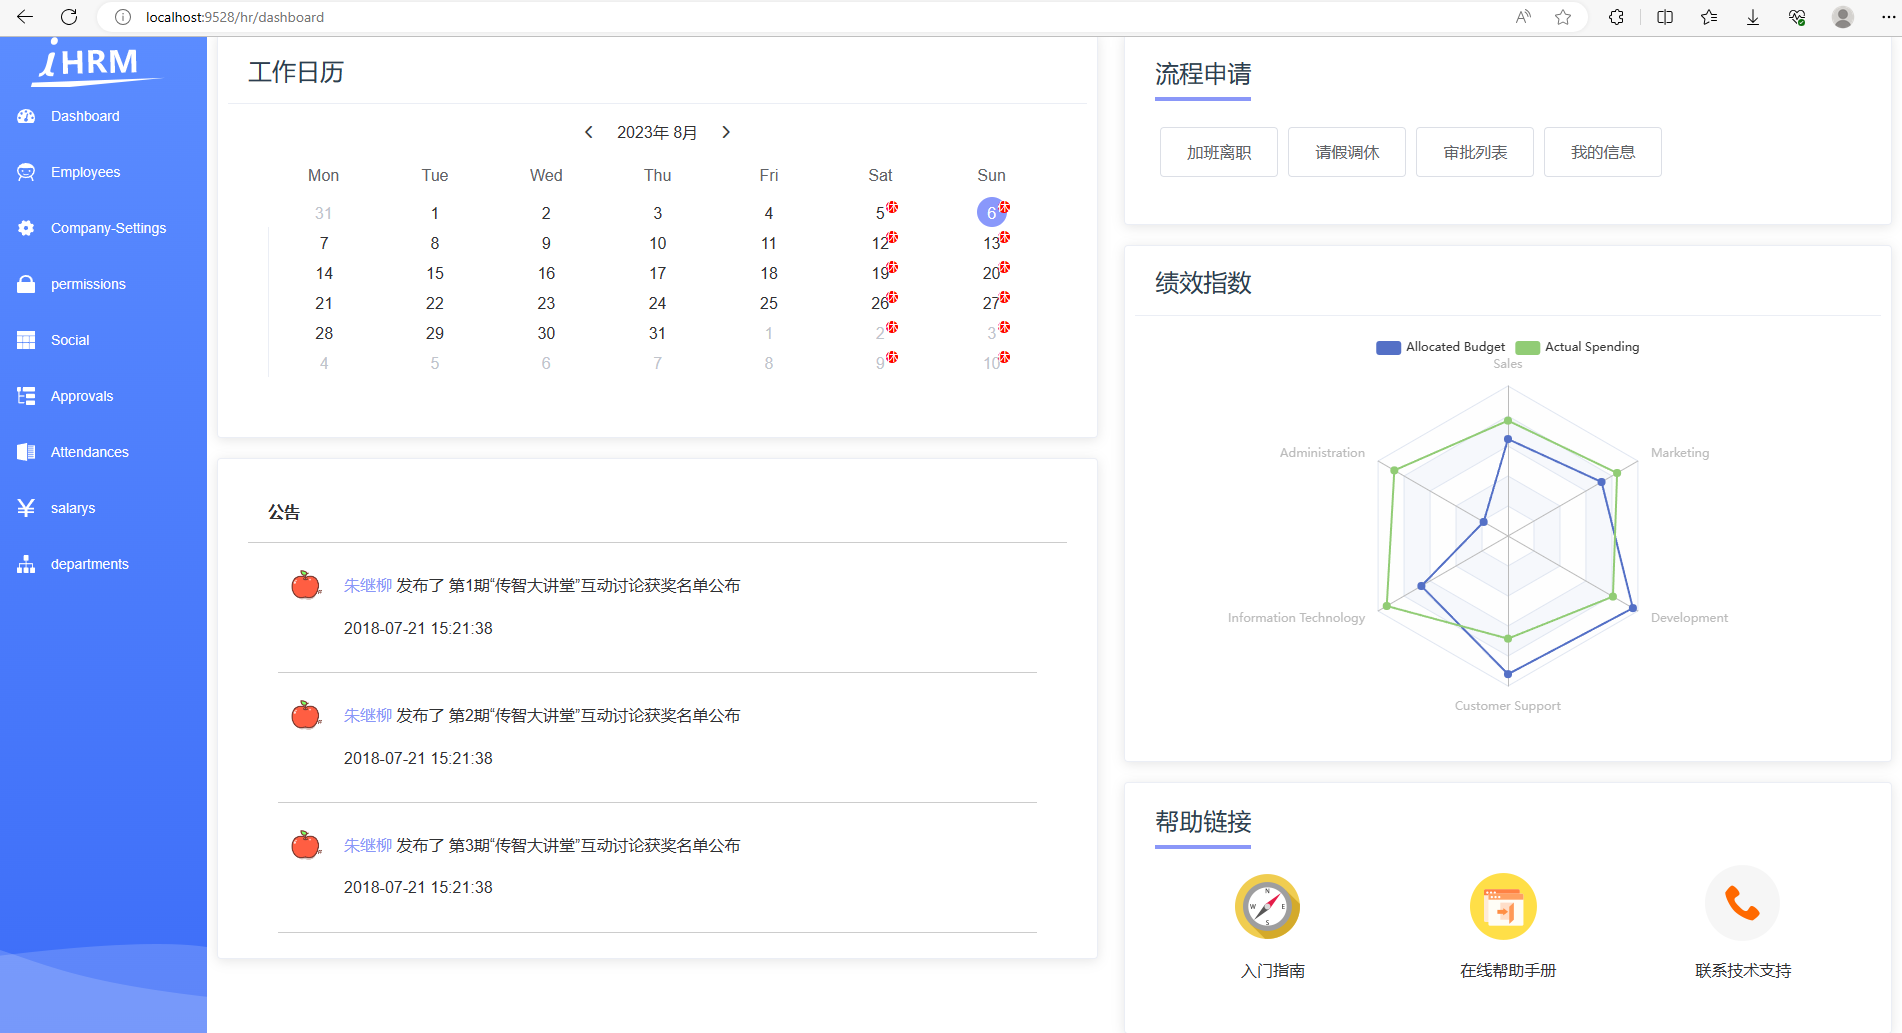The width and height of the screenshot is (1902, 1033).
Task: Open Employees menu item
Action: (103, 172)
